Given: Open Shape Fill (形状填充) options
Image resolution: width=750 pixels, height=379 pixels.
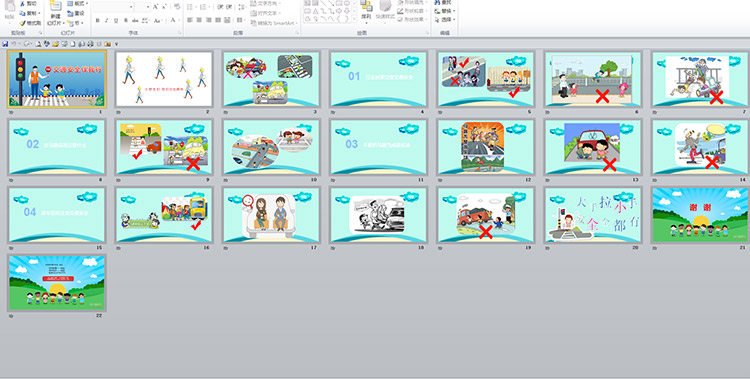Looking at the screenshot, I should coord(412,2).
